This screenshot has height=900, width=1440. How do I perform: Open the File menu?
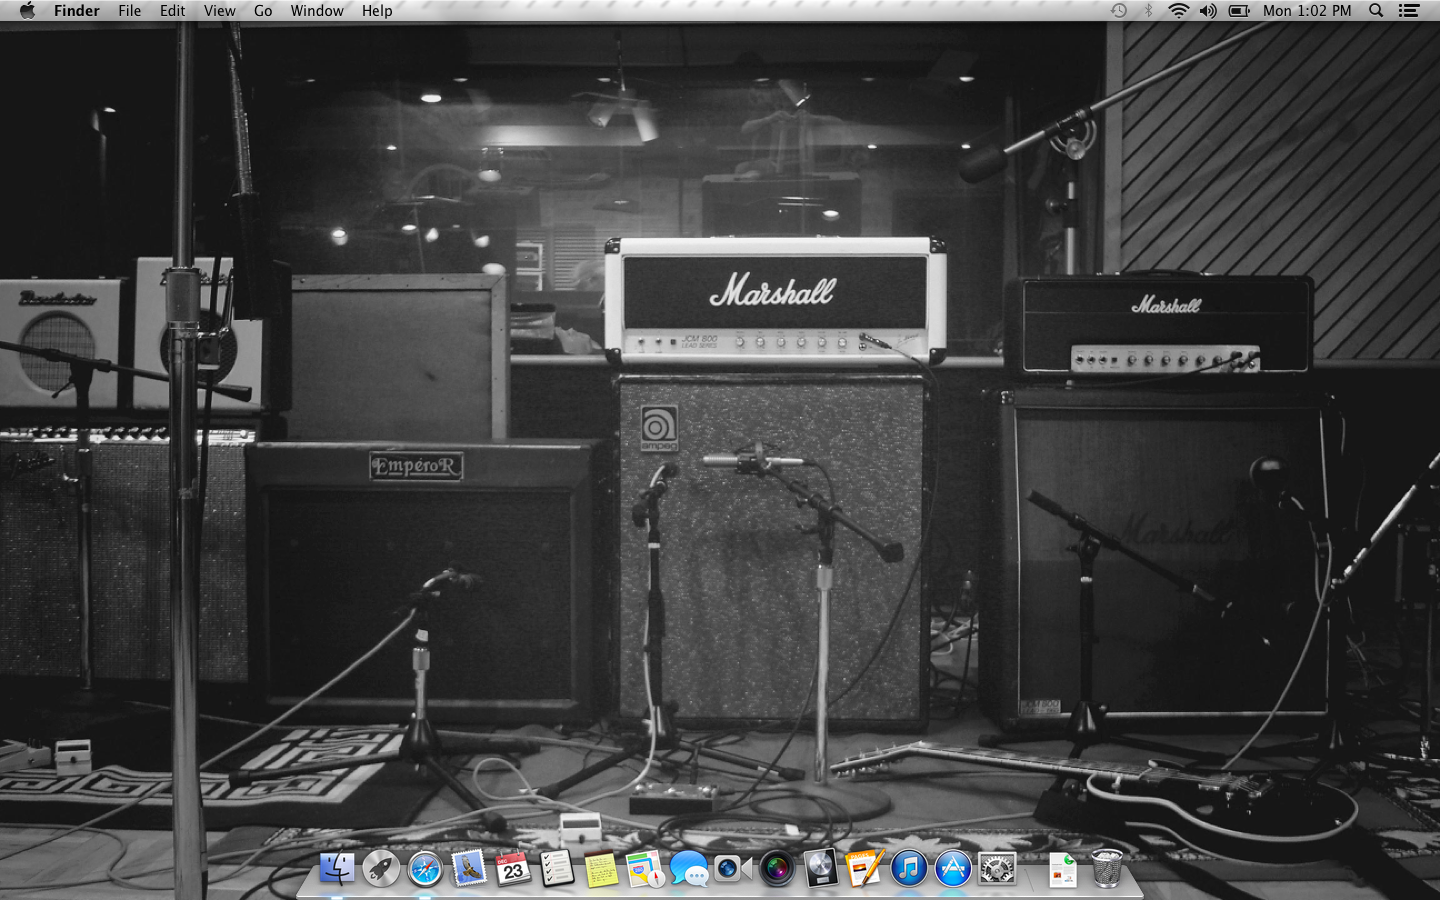(x=130, y=11)
